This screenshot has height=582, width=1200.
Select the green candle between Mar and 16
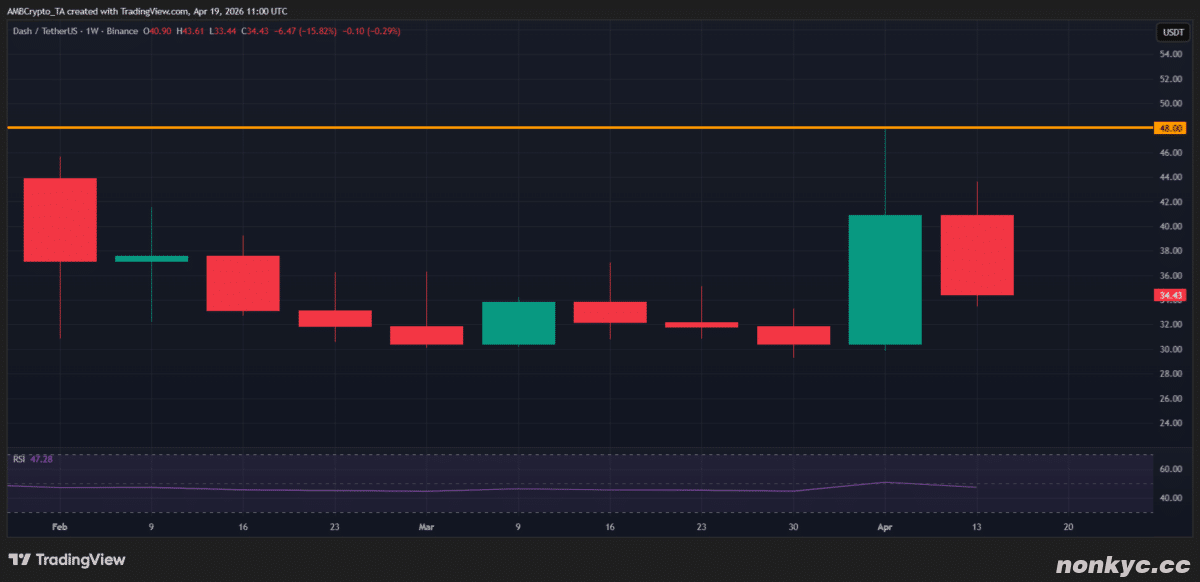tap(518, 323)
